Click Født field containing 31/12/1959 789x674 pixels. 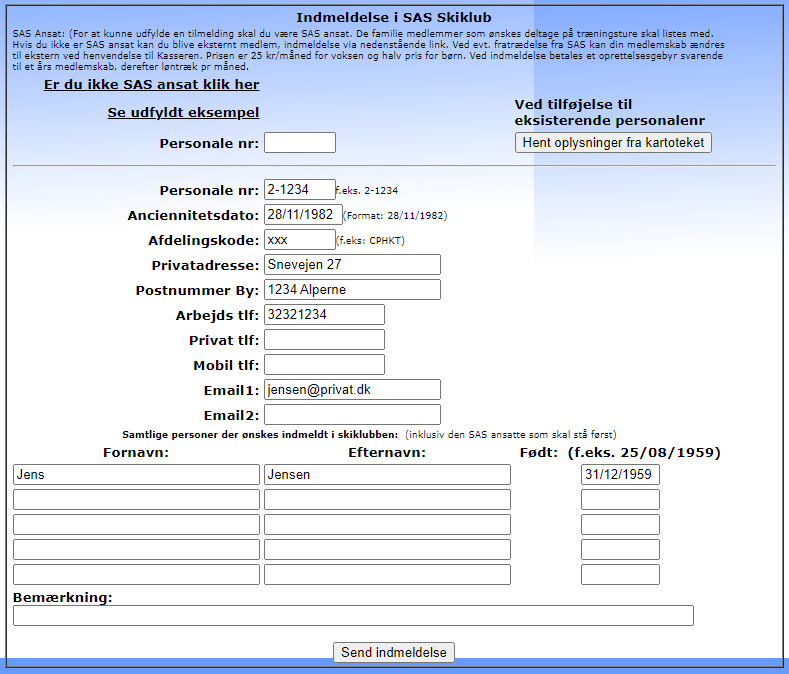click(x=620, y=475)
